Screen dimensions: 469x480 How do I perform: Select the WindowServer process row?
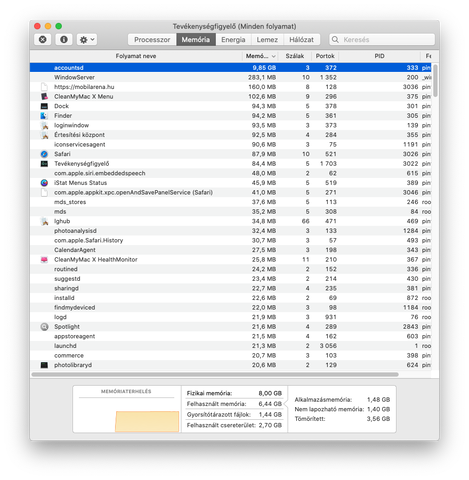click(231, 77)
